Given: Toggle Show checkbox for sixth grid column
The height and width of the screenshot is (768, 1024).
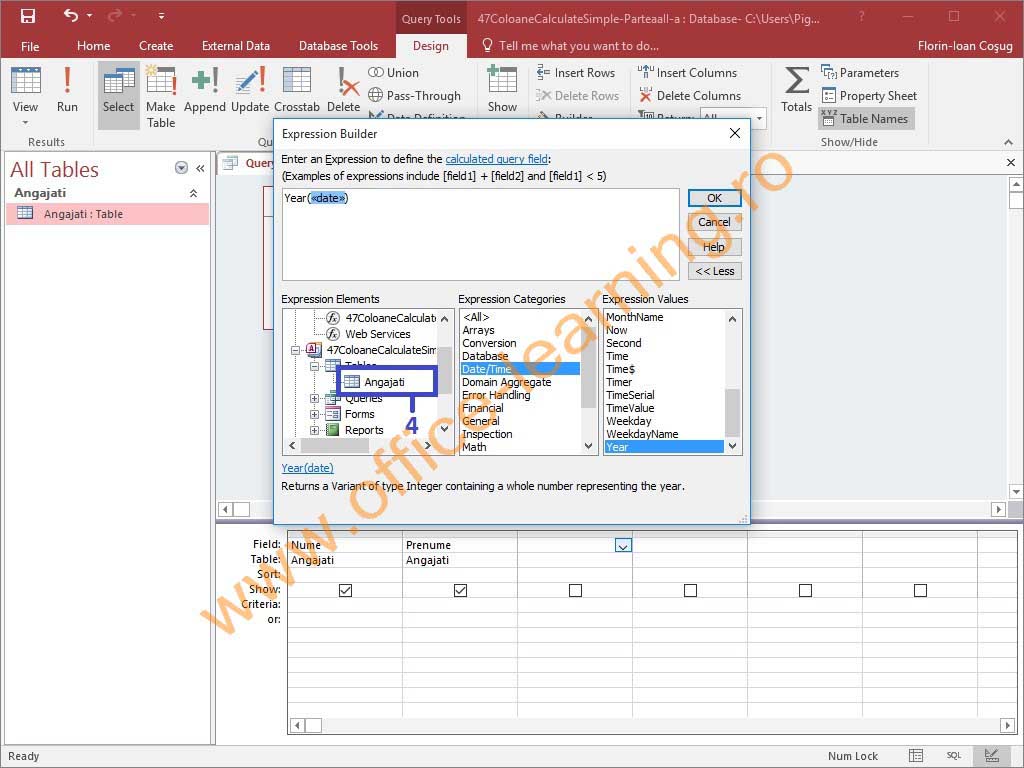Looking at the screenshot, I should pyautogui.click(x=920, y=590).
